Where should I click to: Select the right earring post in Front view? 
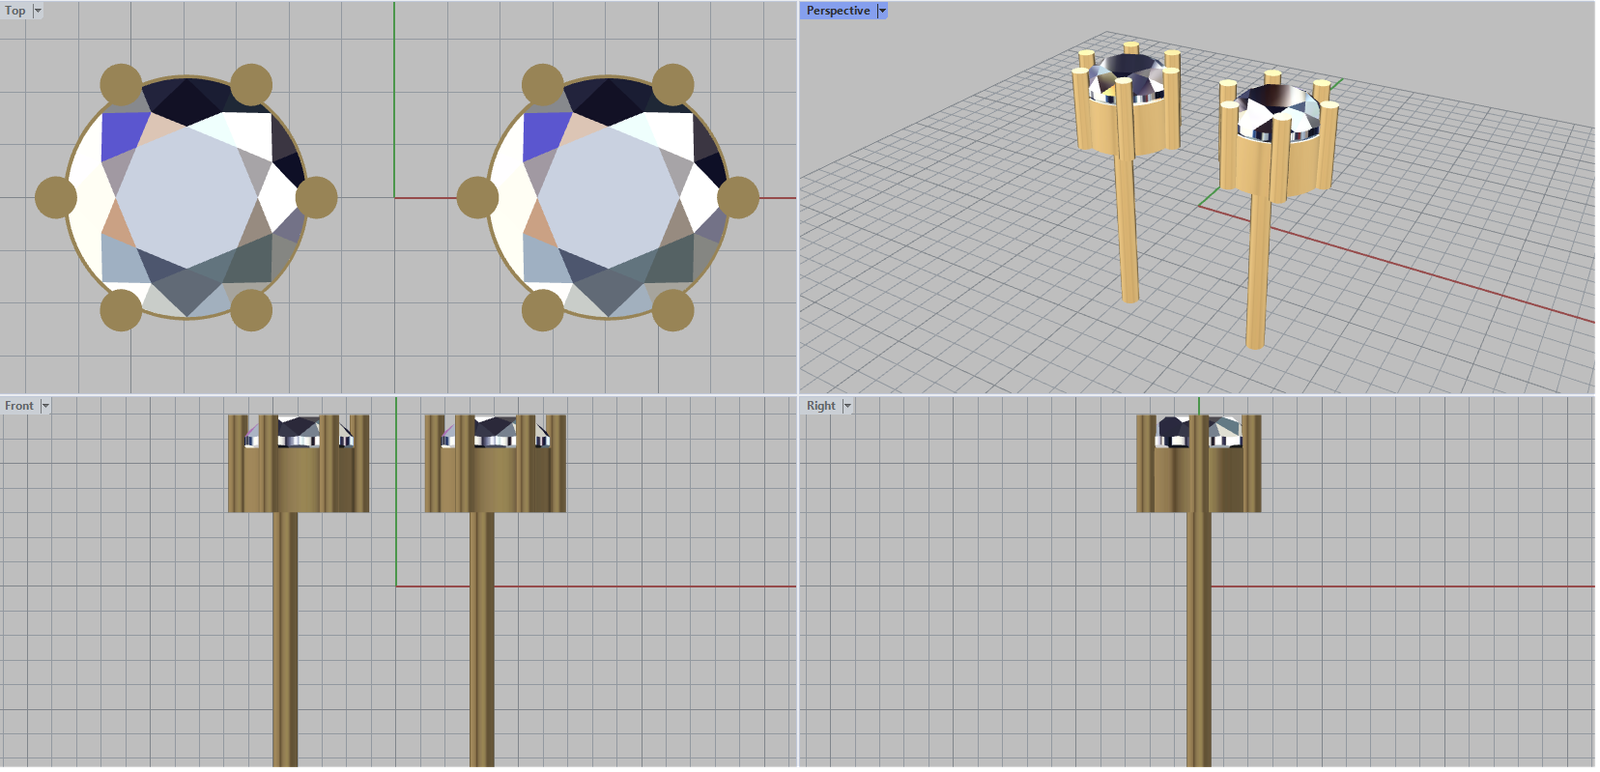click(x=482, y=640)
